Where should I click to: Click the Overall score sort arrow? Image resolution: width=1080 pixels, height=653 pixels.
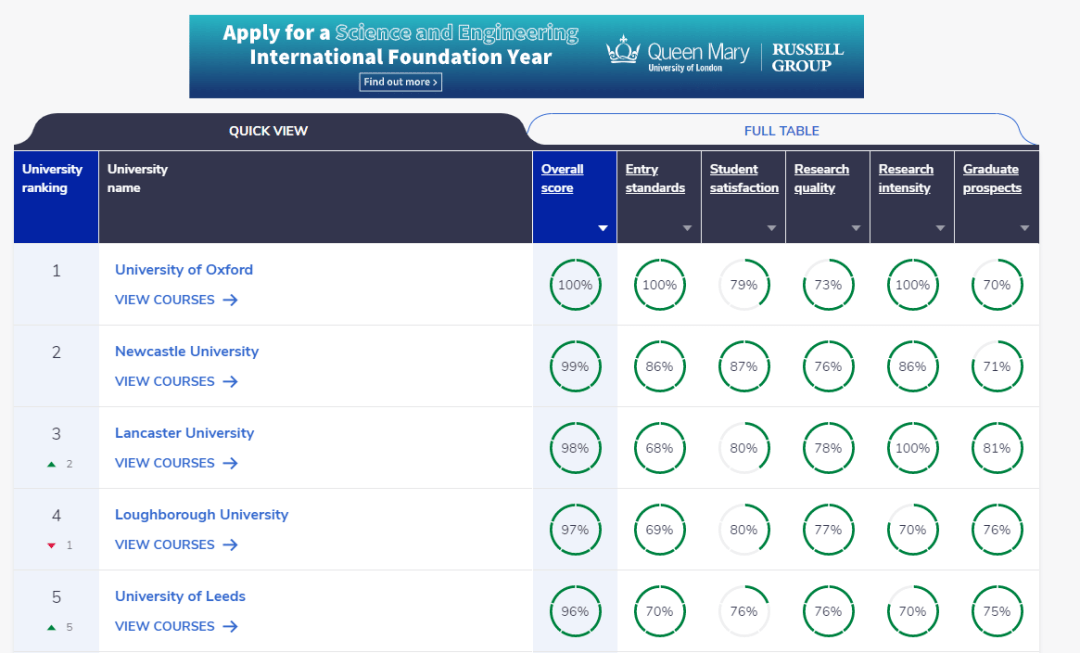[x=603, y=228]
